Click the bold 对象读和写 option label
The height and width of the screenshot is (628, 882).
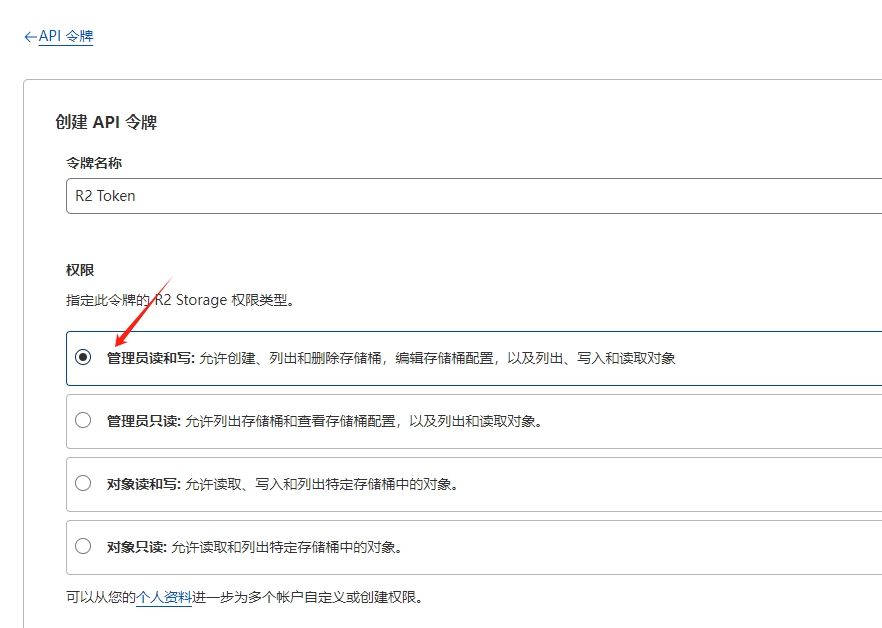143,484
